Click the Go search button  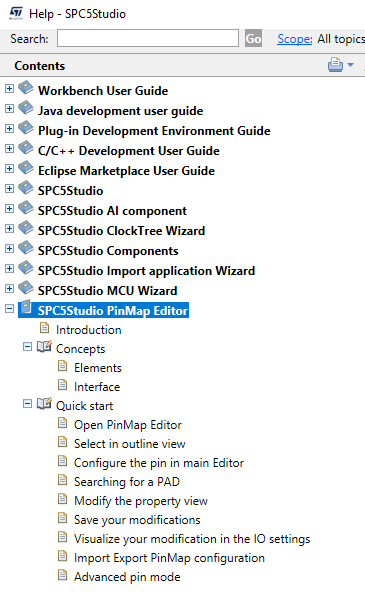point(253,39)
